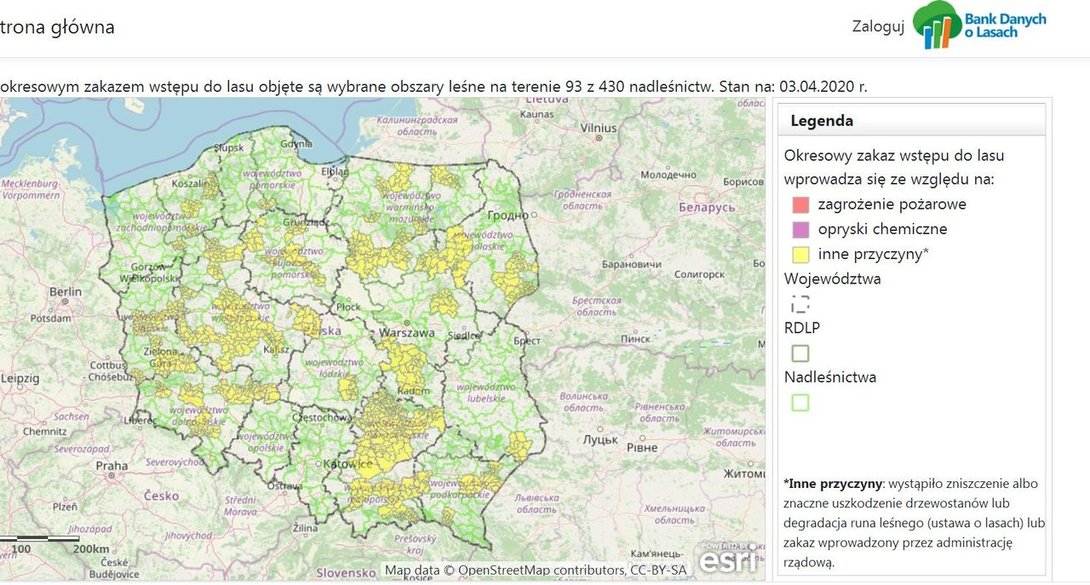Select the Praha label on the map

tap(112, 465)
